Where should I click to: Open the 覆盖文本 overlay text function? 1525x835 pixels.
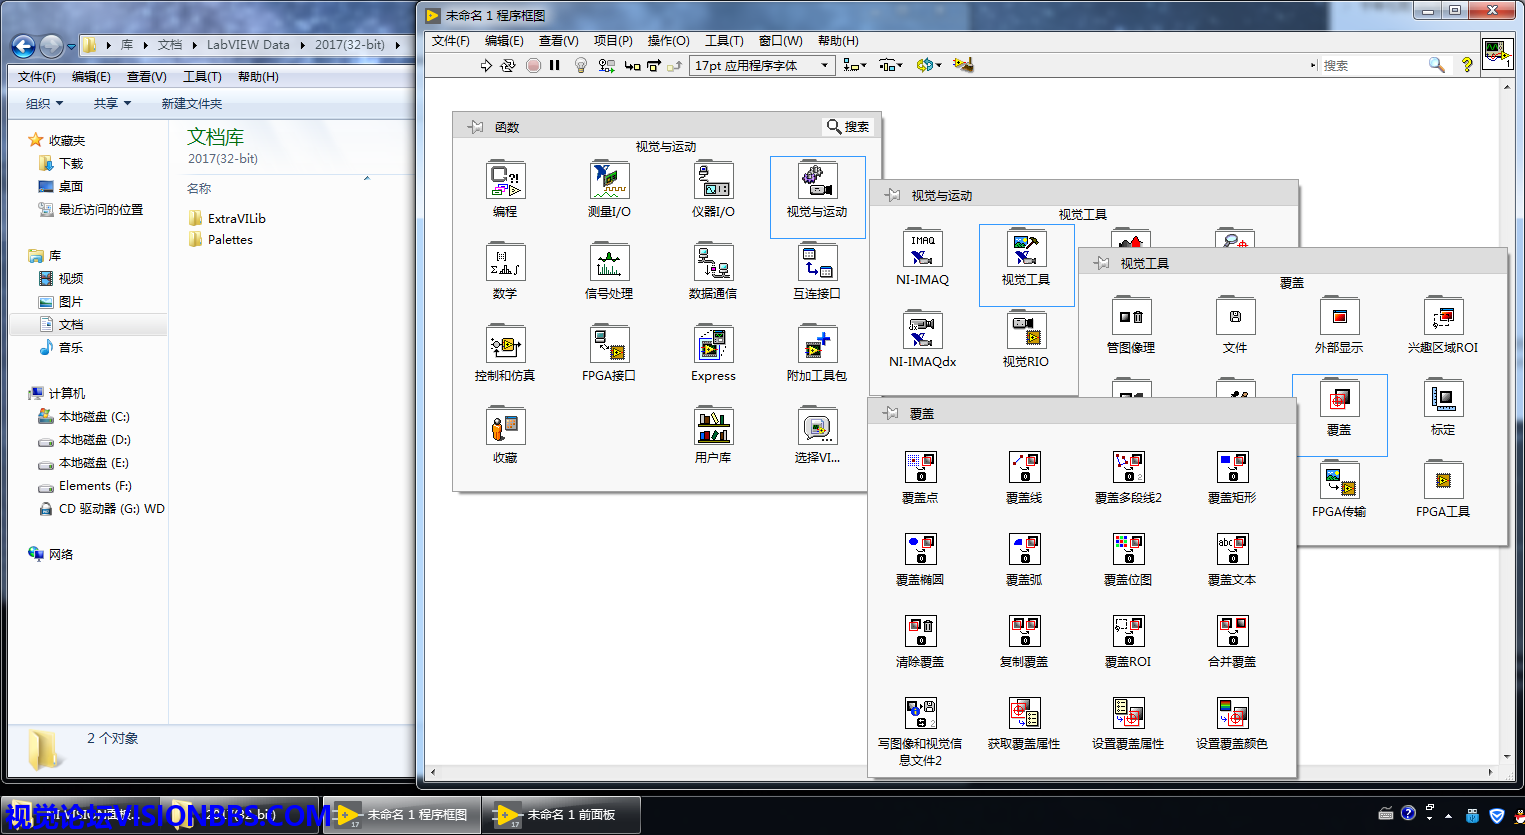tap(1231, 550)
